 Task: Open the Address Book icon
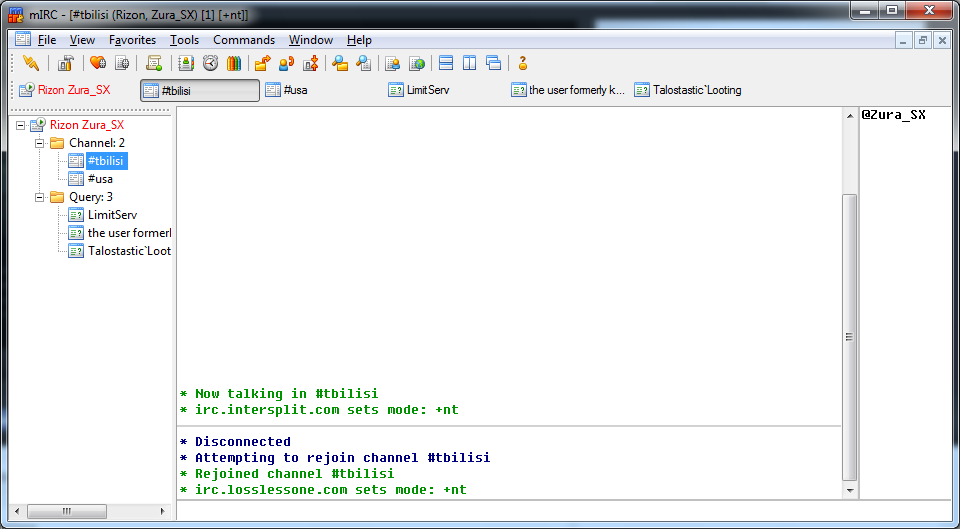click(186, 63)
